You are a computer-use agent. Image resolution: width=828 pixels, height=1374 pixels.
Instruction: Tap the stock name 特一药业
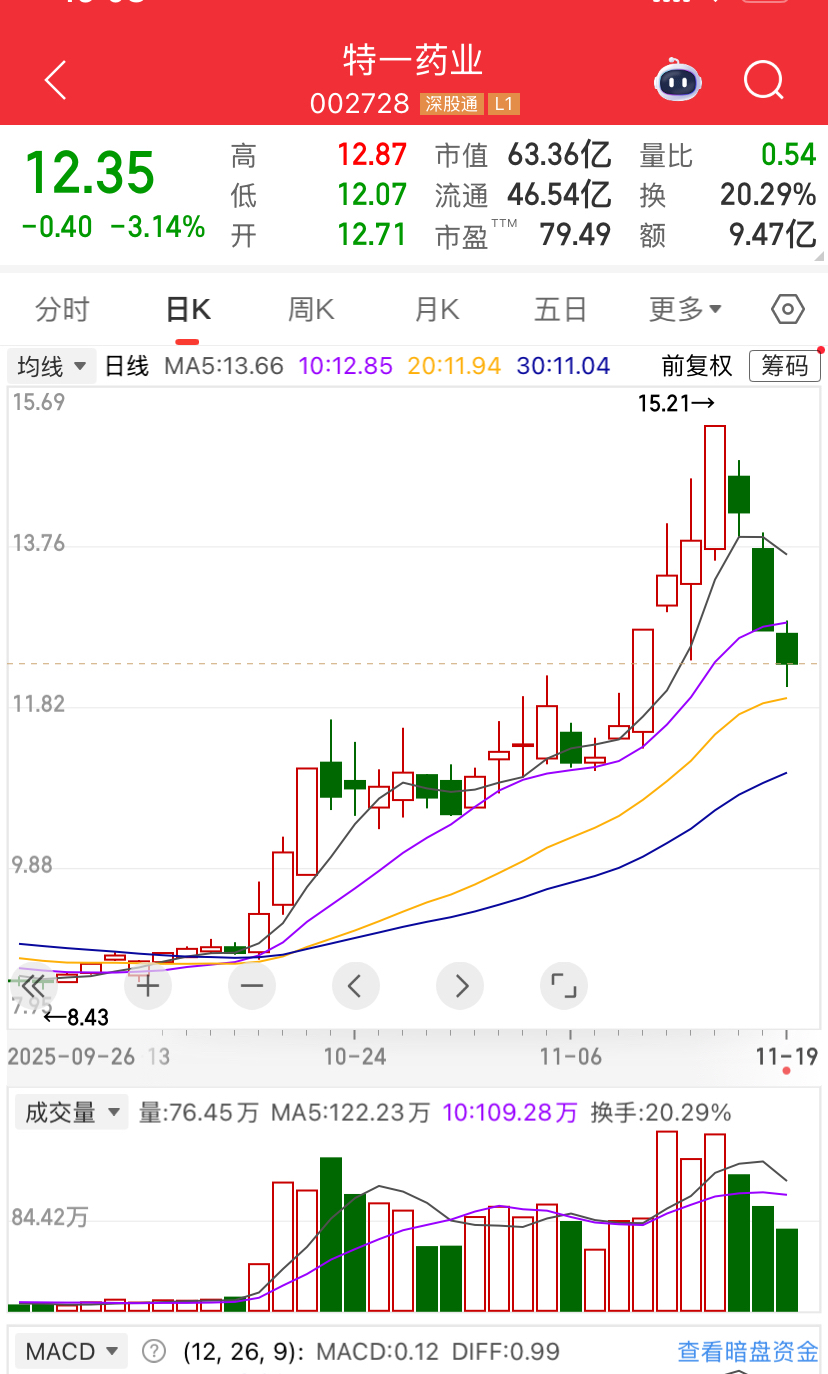click(413, 62)
